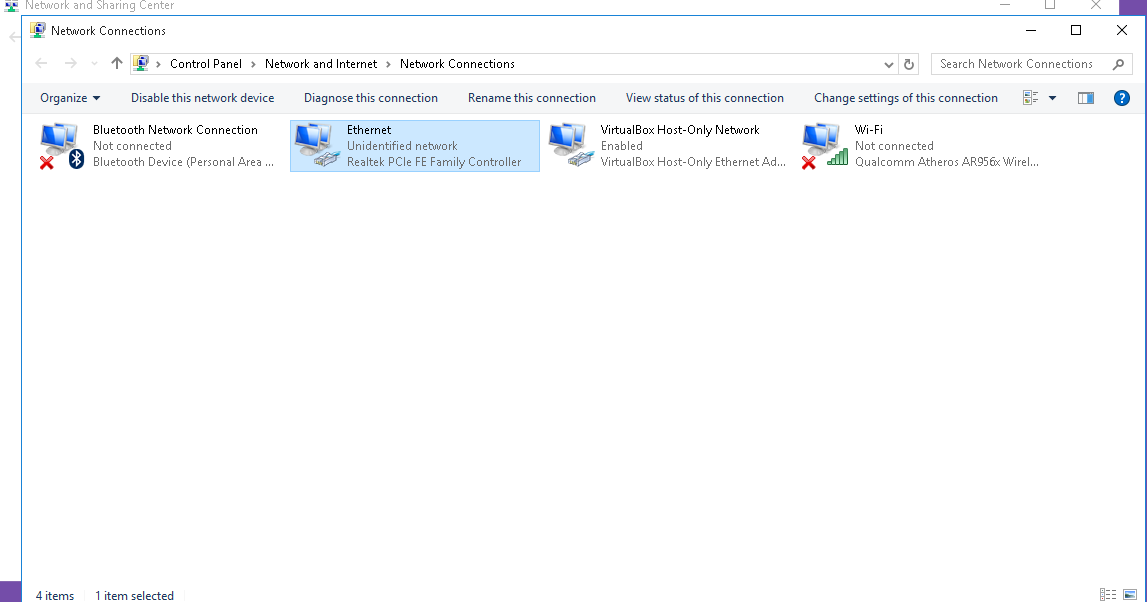This screenshot has height=602, width=1147.
Task: Expand the address bar history dropdown arrow
Action: tap(888, 63)
